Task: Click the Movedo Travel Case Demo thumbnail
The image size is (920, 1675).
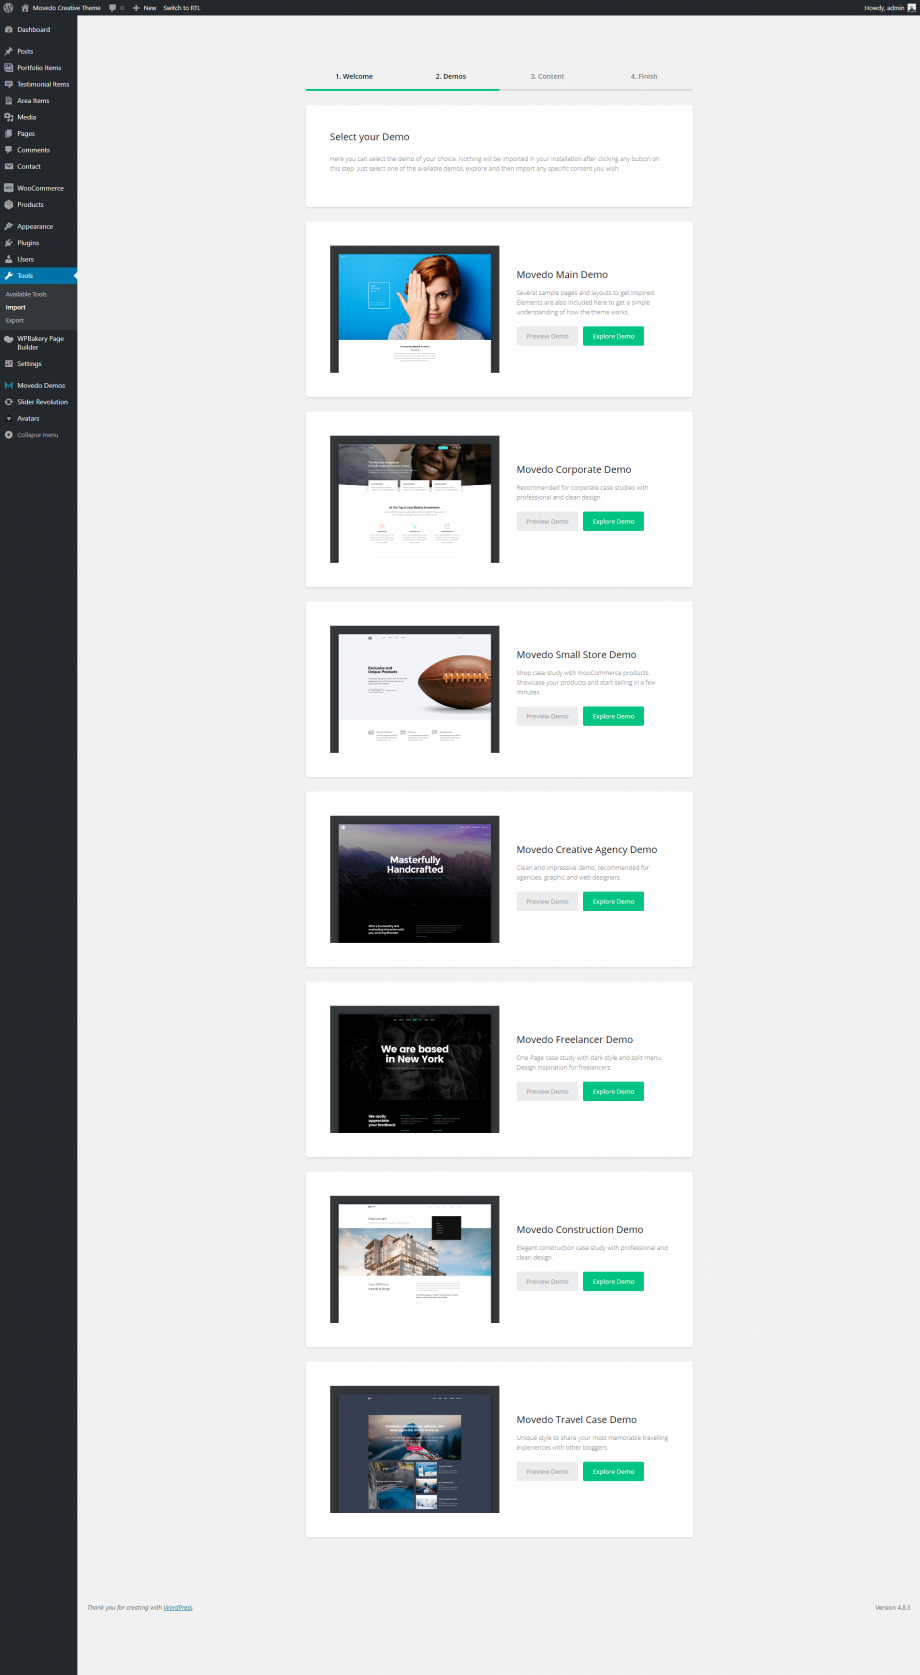Action: tap(414, 1449)
